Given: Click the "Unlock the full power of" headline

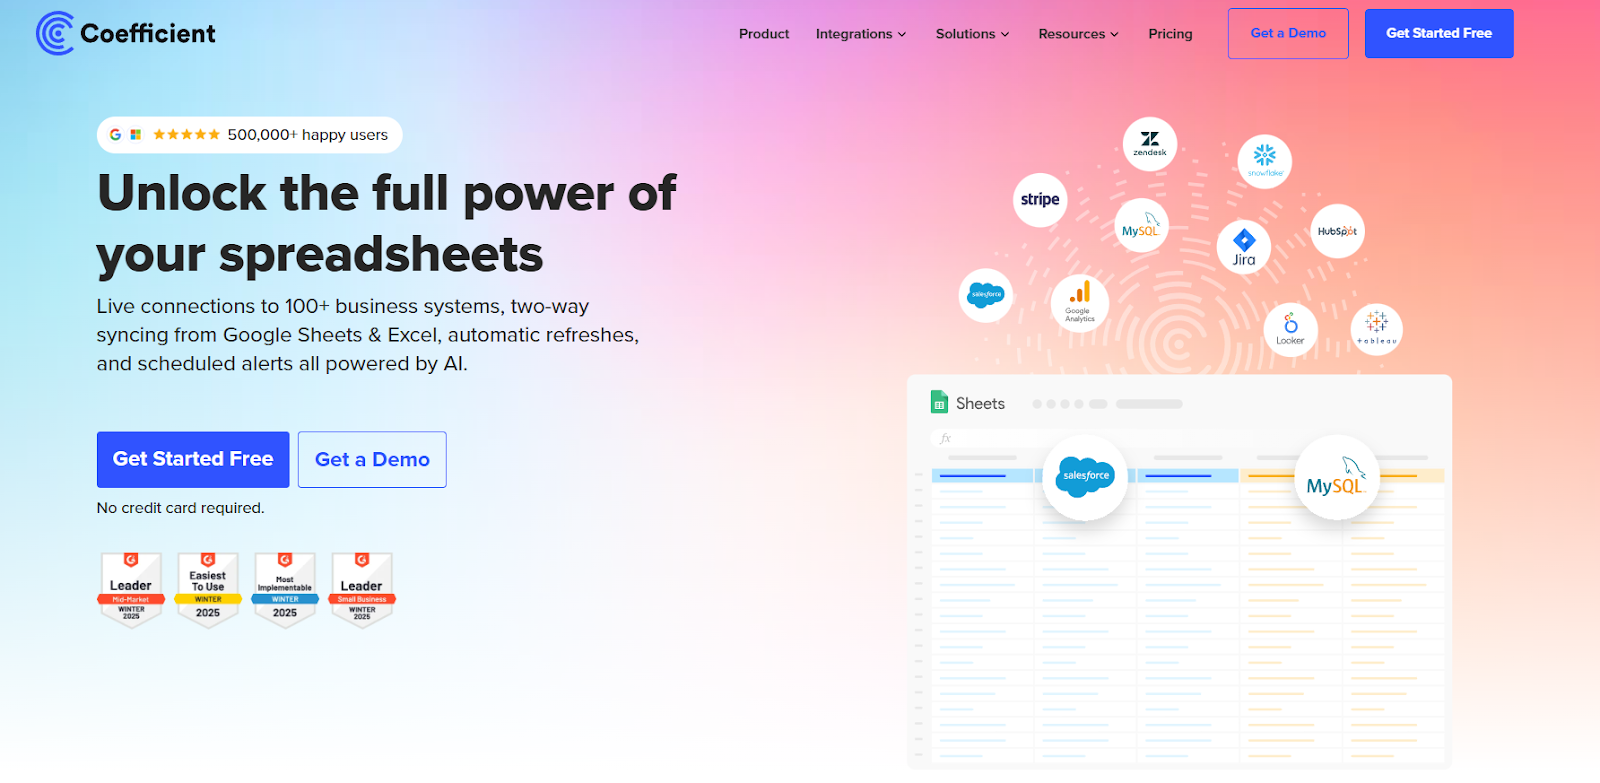Looking at the screenshot, I should [x=387, y=194].
